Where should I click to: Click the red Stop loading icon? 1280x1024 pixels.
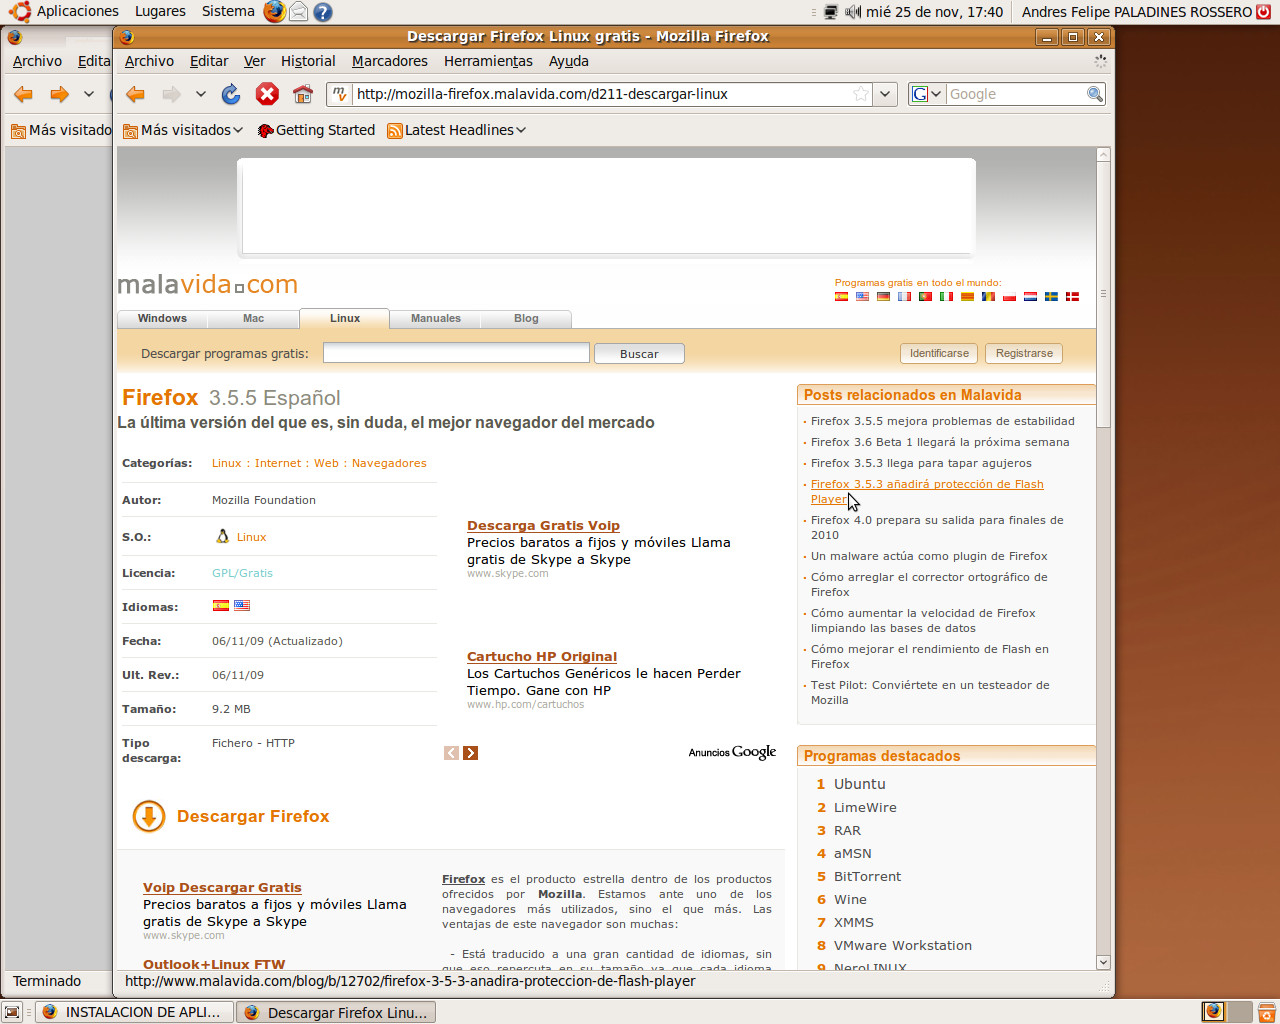pos(267,94)
